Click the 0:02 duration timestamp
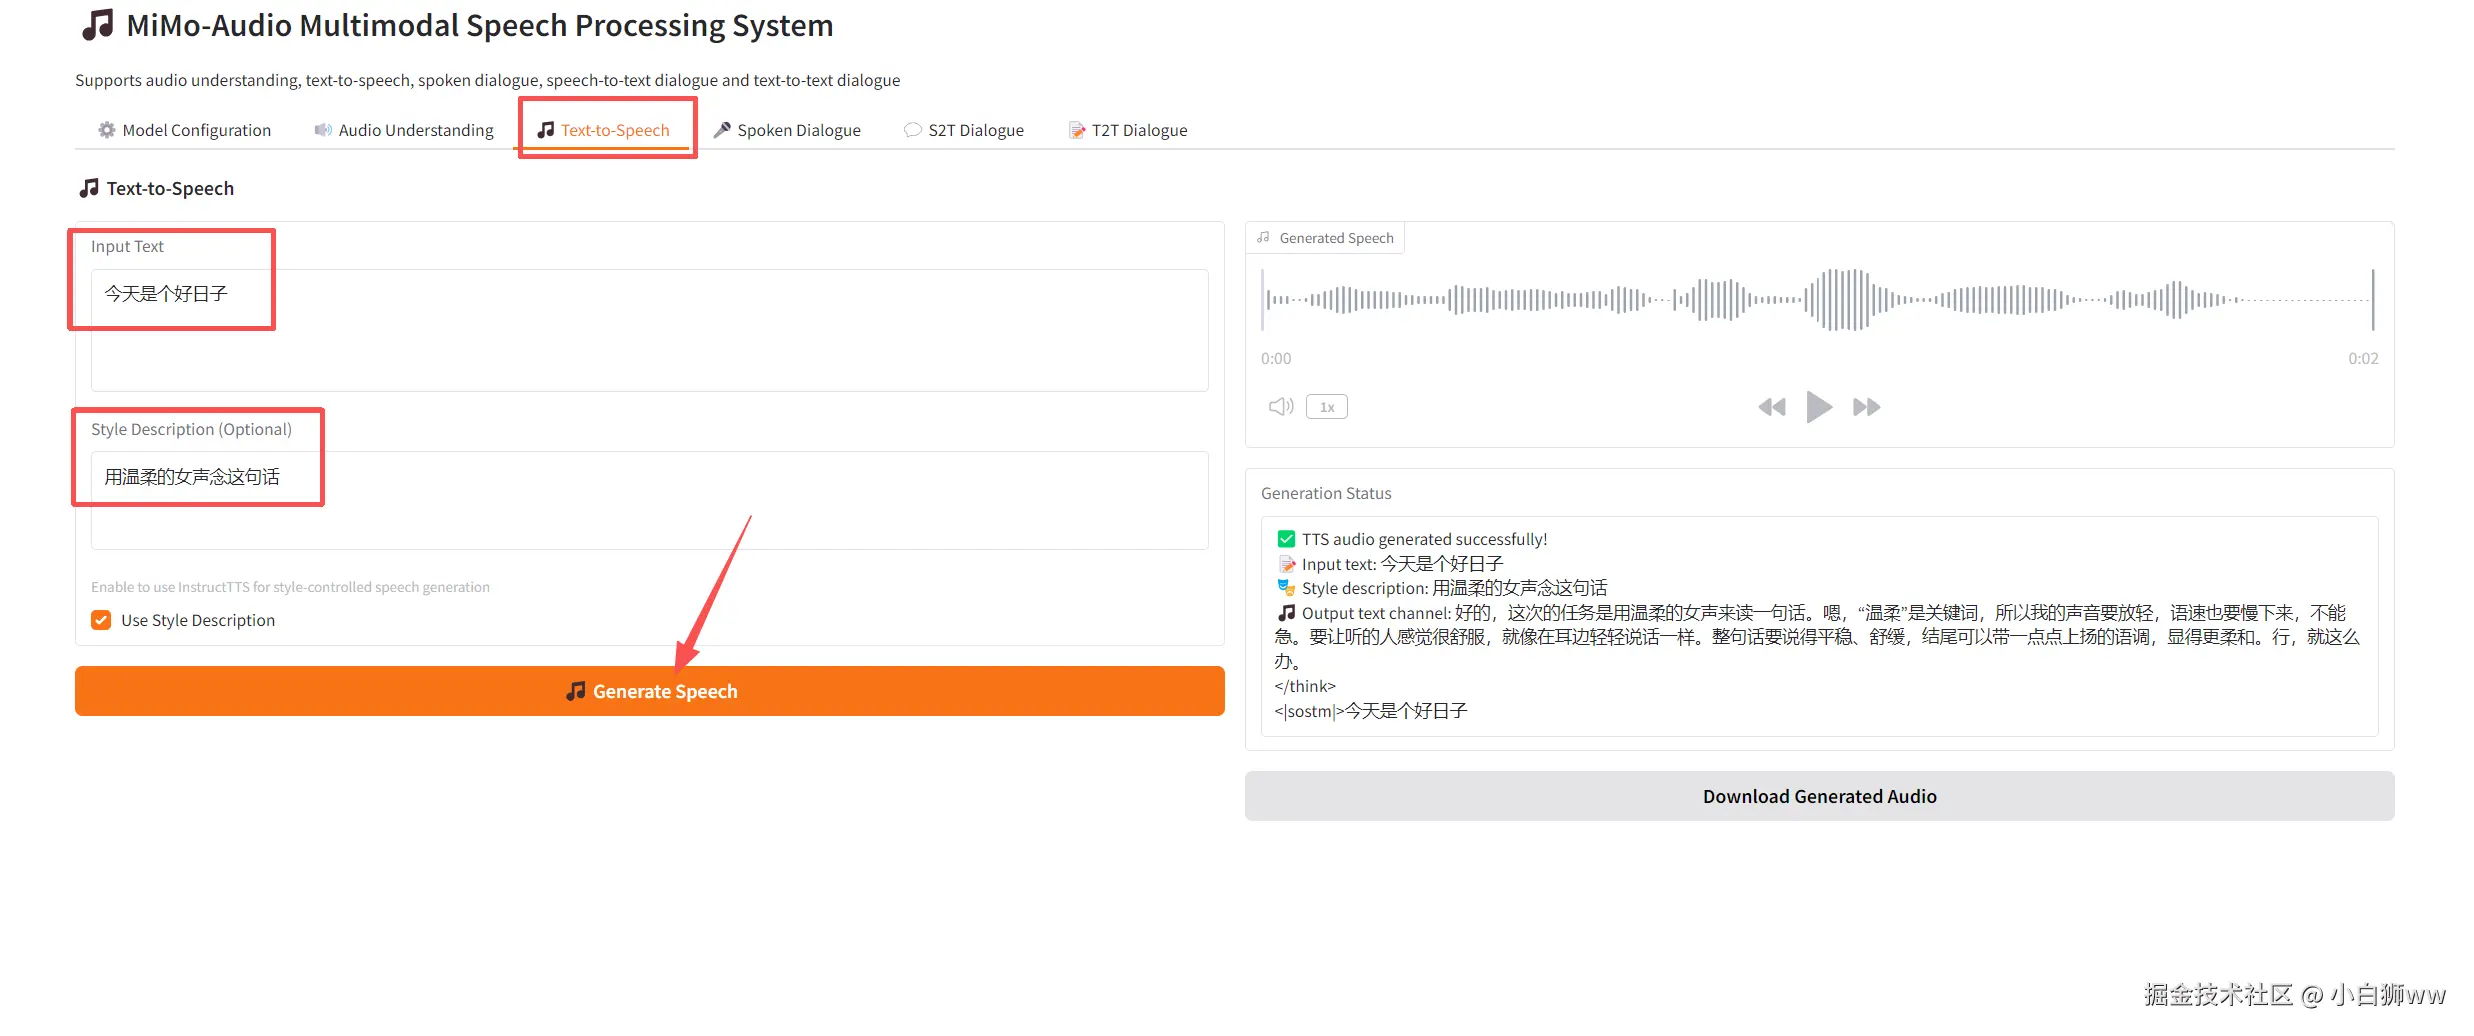Screen dimensions: 2474x1036 point(2363,358)
